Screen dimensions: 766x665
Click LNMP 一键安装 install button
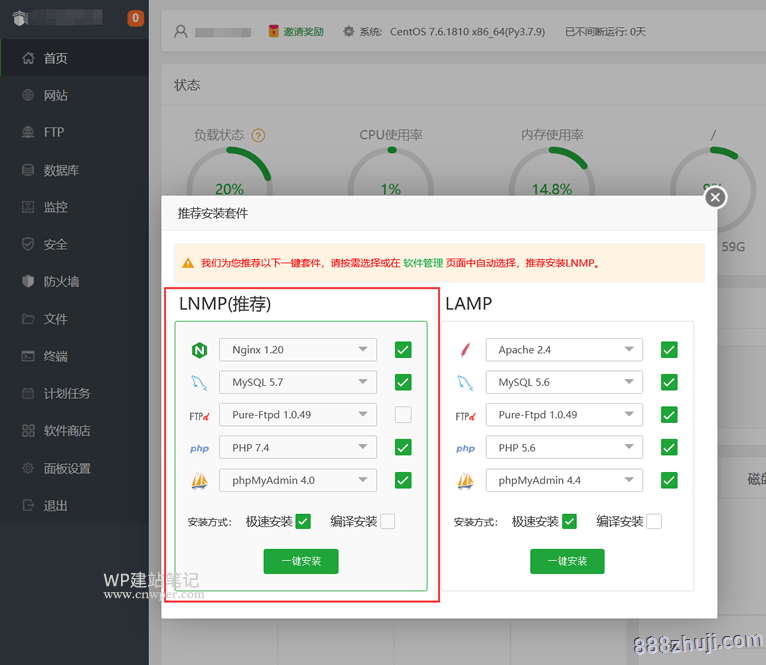pos(301,561)
